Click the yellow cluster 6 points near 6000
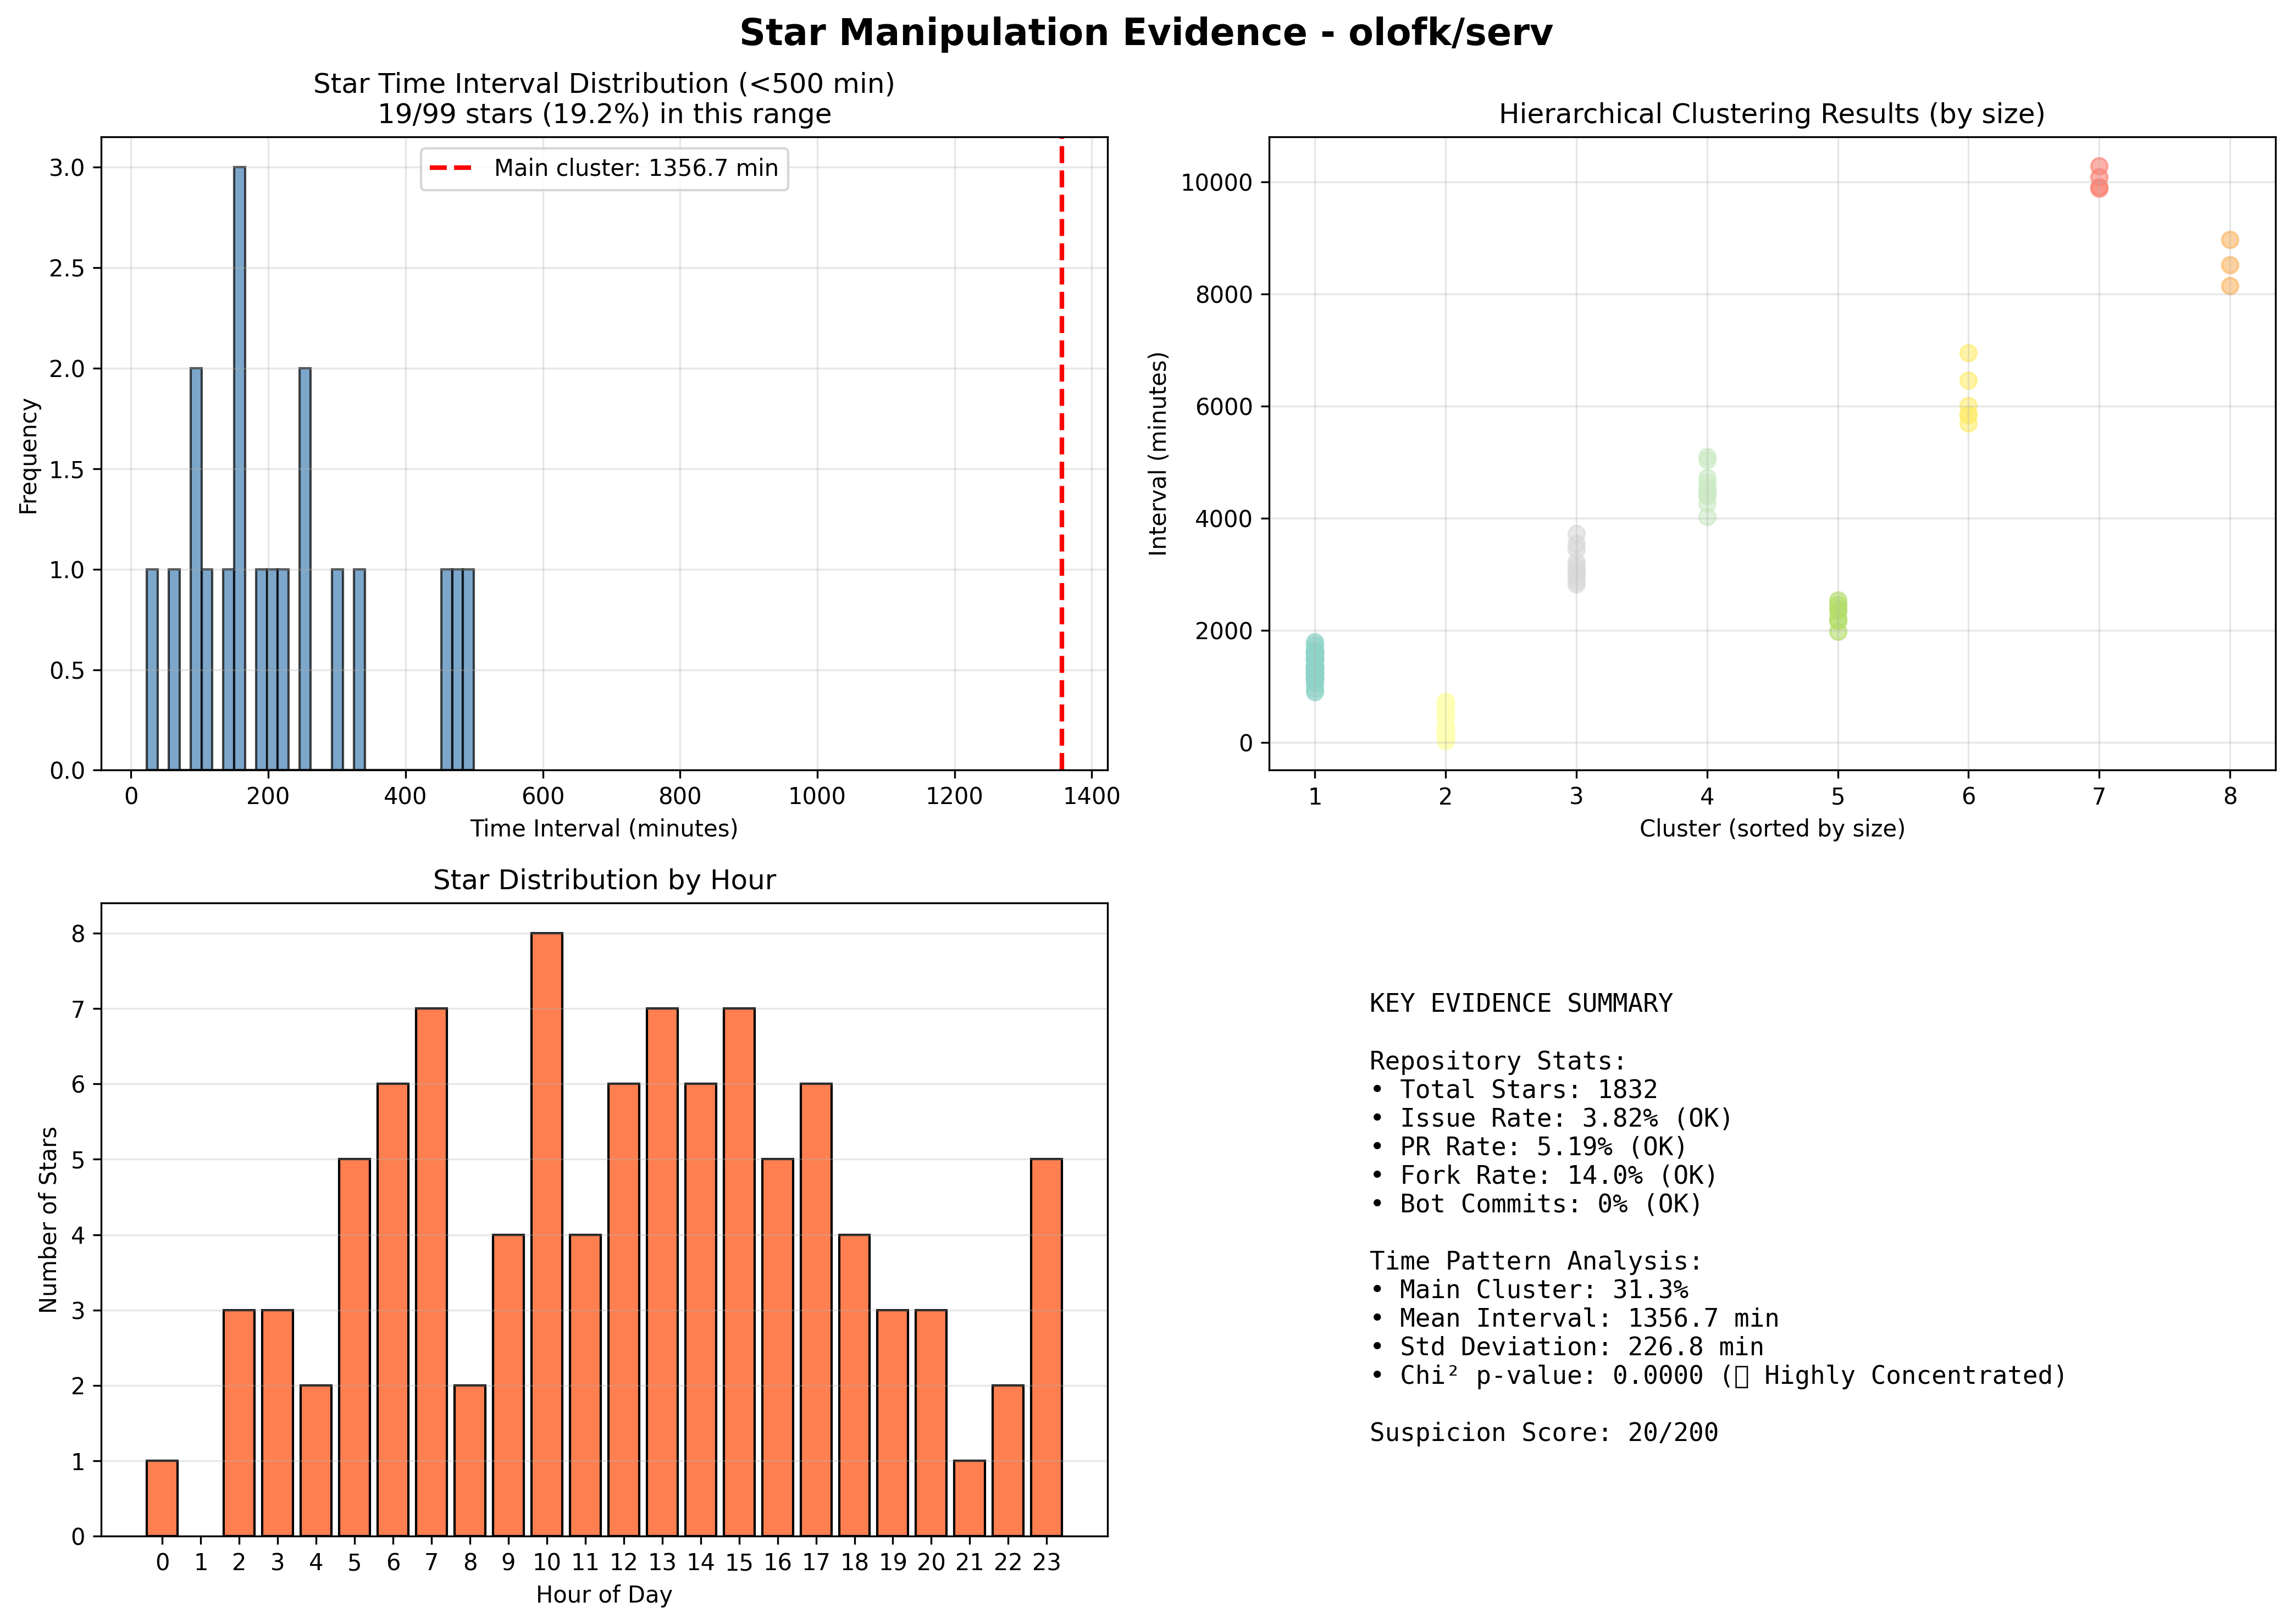 tap(1968, 388)
